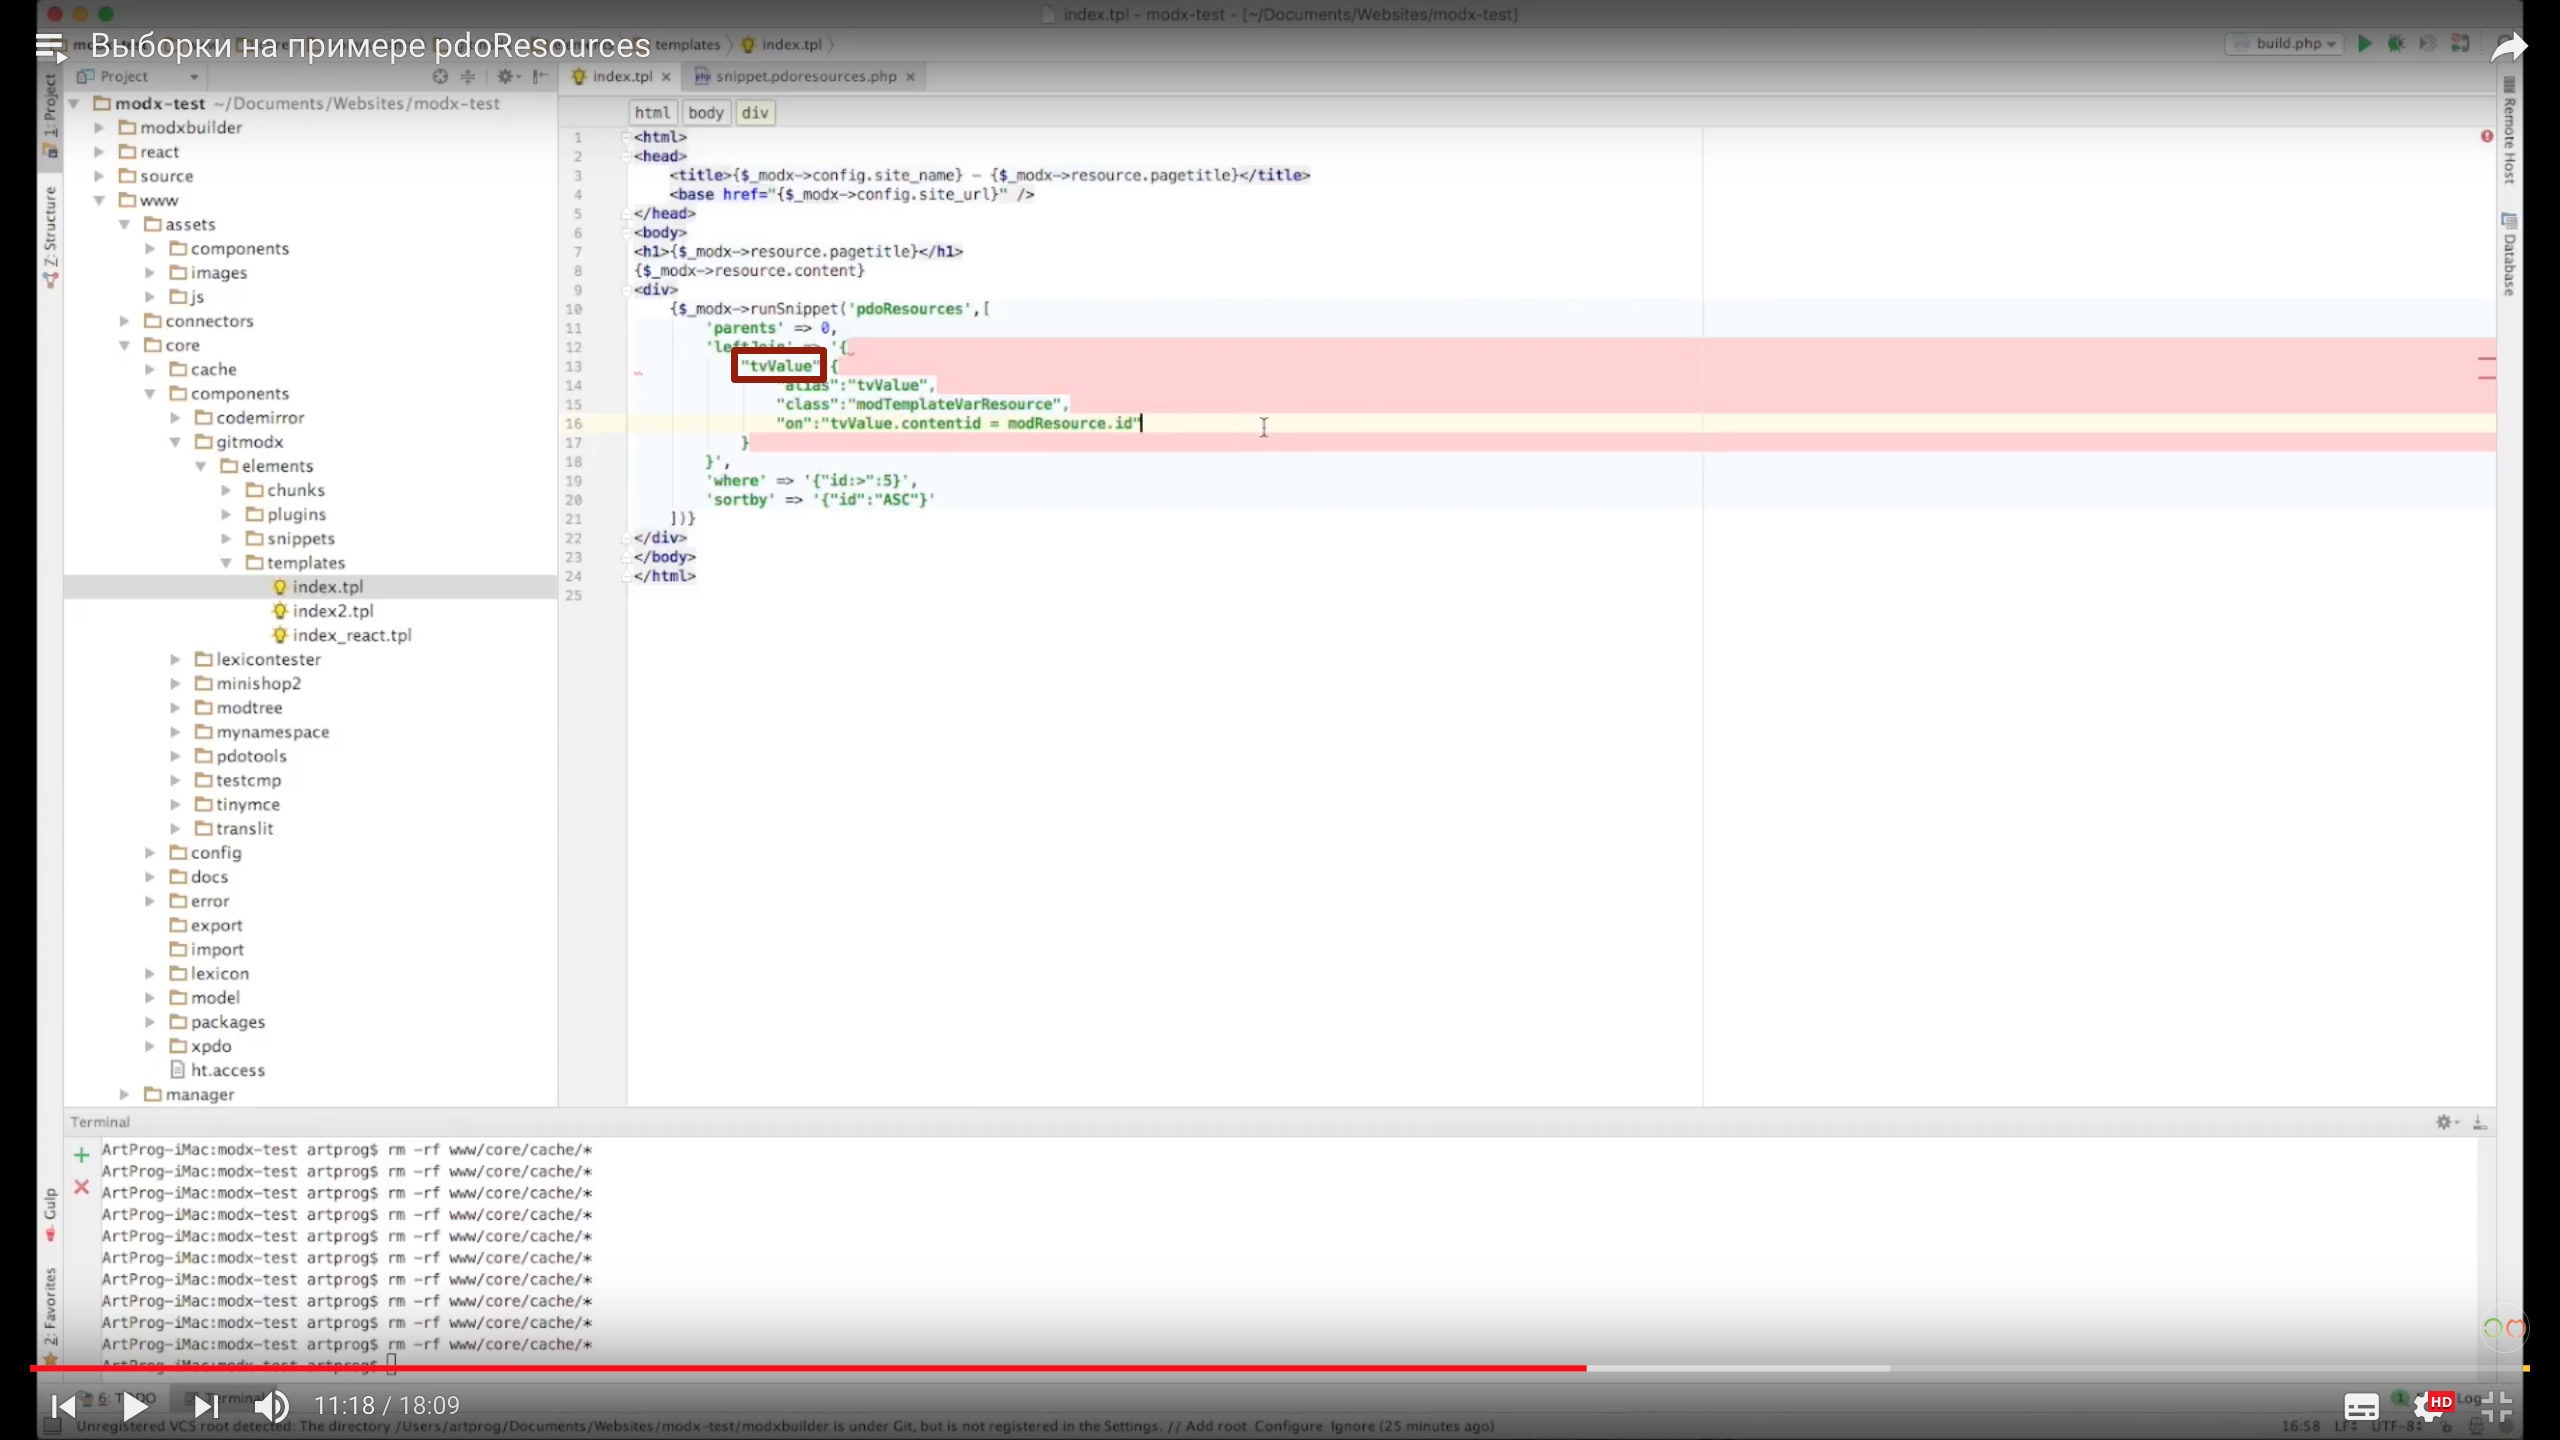This screenshot has width=2560, height=1440.
Task: Add a new terminal session
Action: [81, 1156]
